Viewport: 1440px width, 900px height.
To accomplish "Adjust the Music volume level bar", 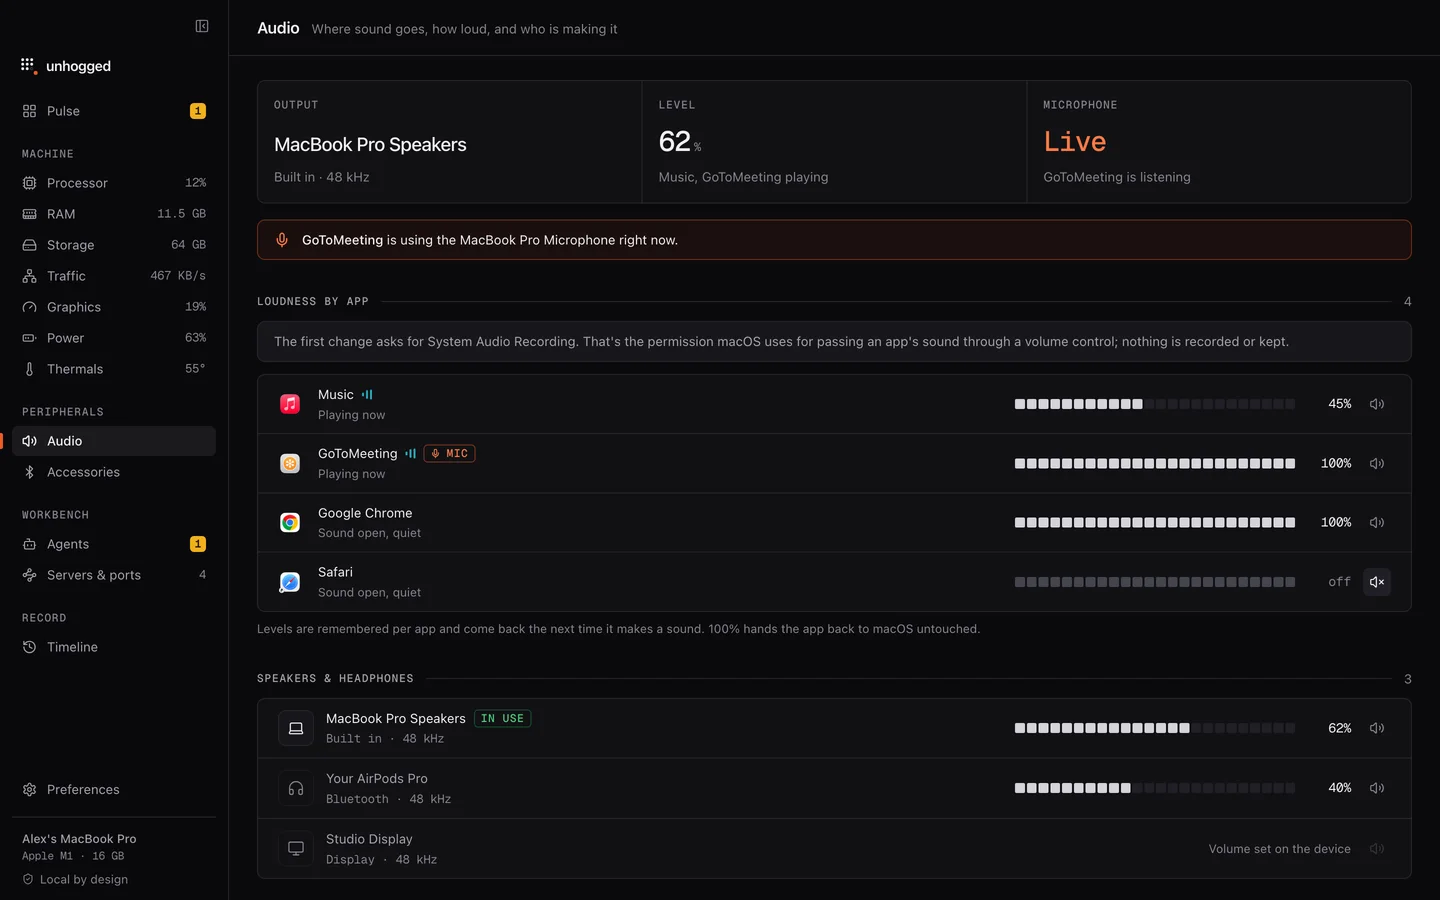I will pos(1155,404).
